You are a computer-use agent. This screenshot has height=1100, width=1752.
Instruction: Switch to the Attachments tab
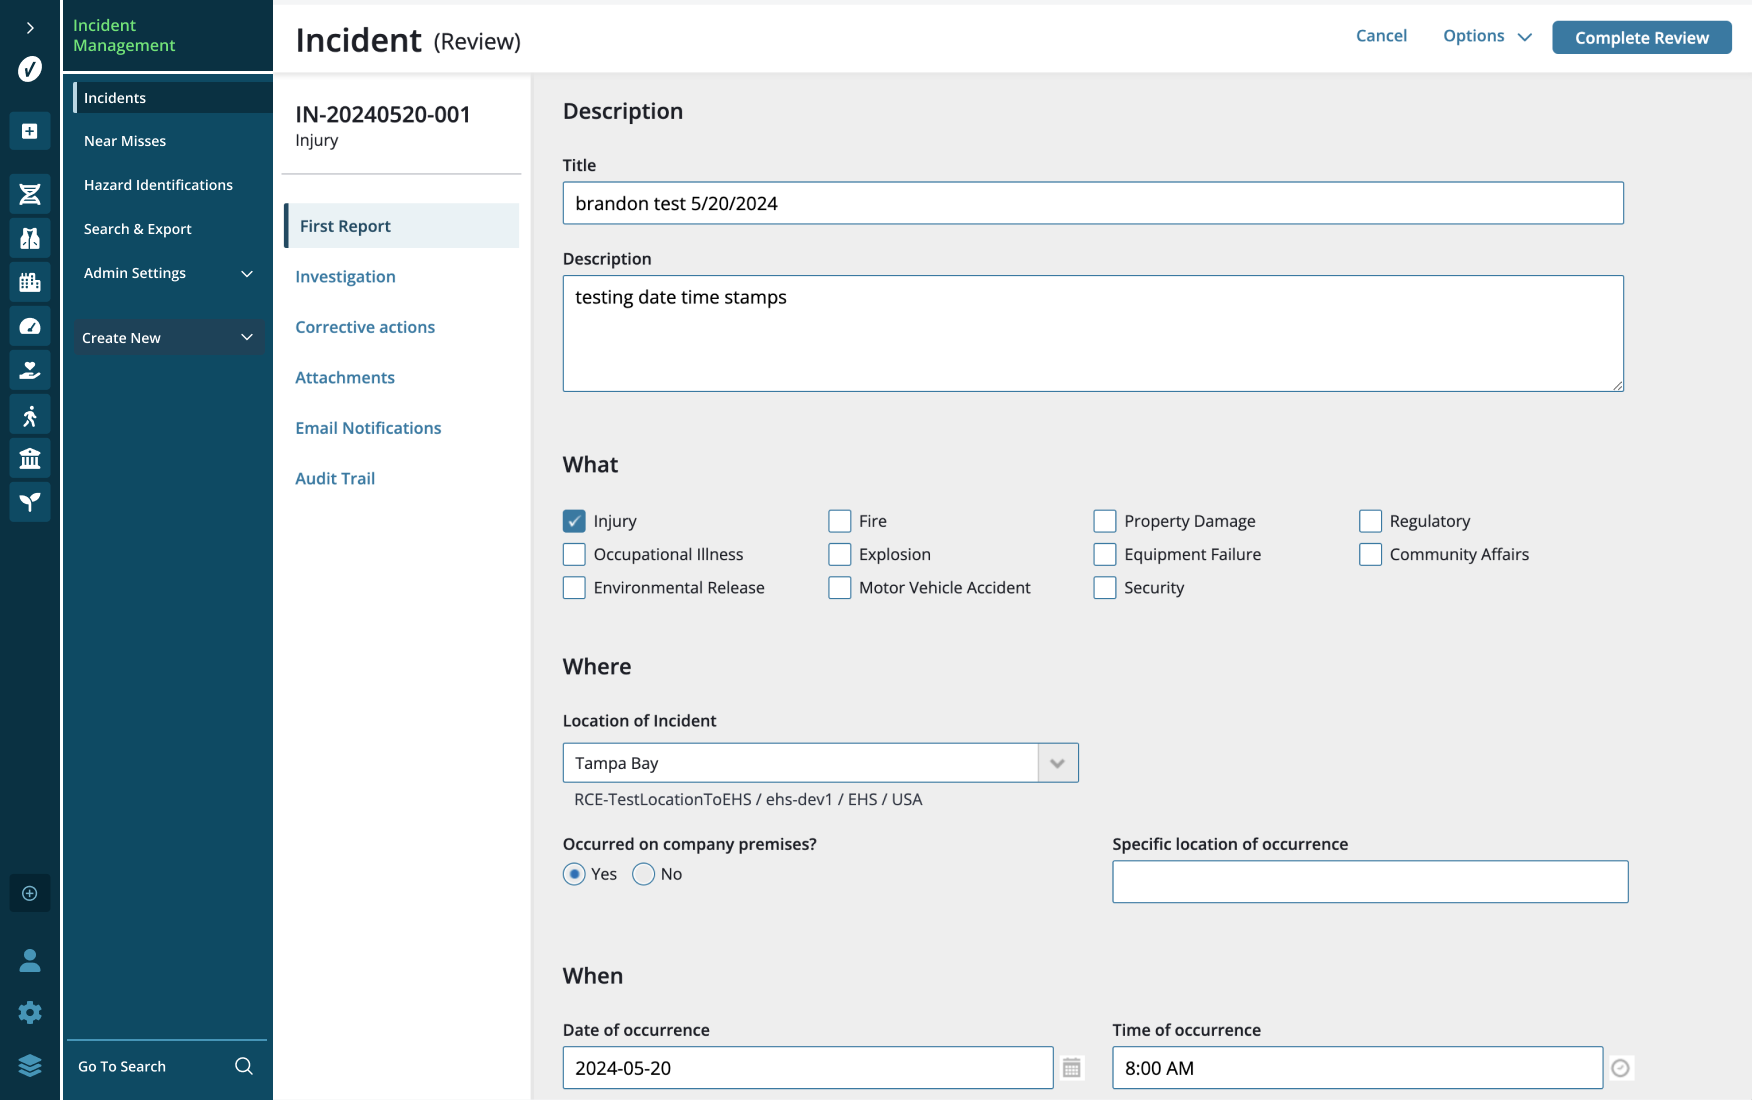345,378
